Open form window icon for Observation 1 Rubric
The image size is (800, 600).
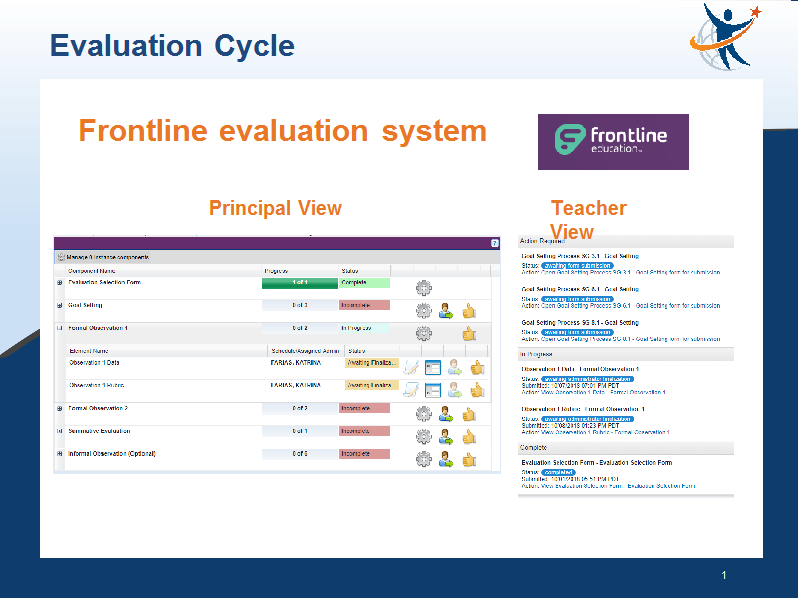[x=433, y=390]
